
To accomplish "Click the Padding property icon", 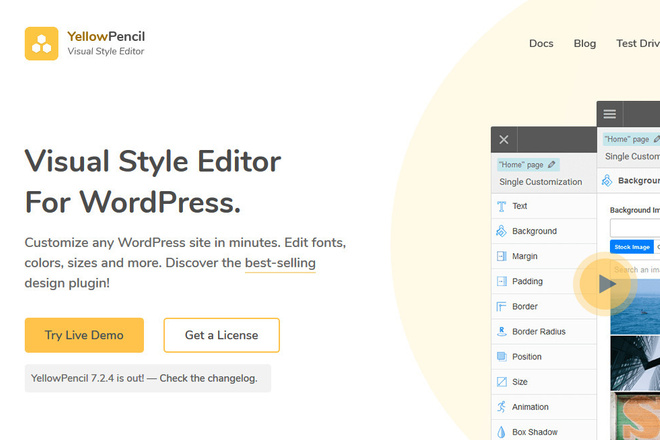I will pyautogui.click(x=502, y=281).
